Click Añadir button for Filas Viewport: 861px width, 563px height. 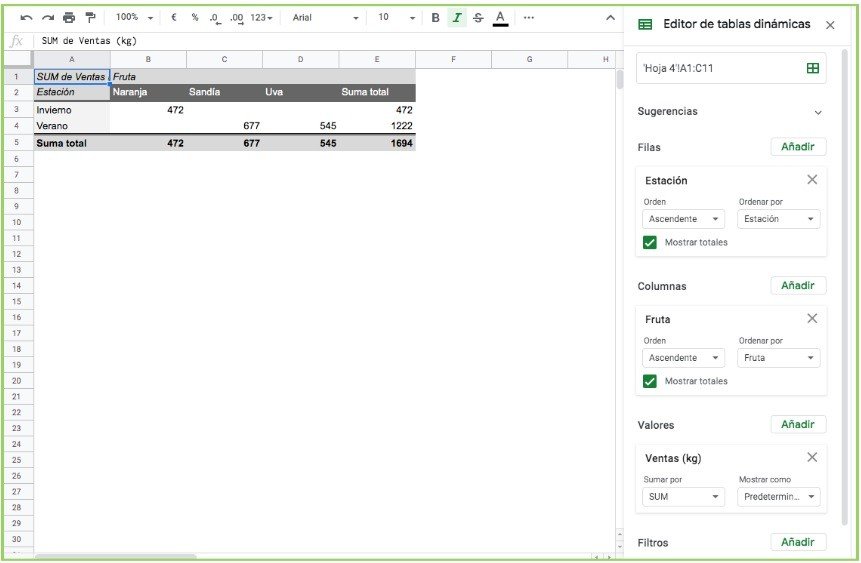[x=798, y=147]
